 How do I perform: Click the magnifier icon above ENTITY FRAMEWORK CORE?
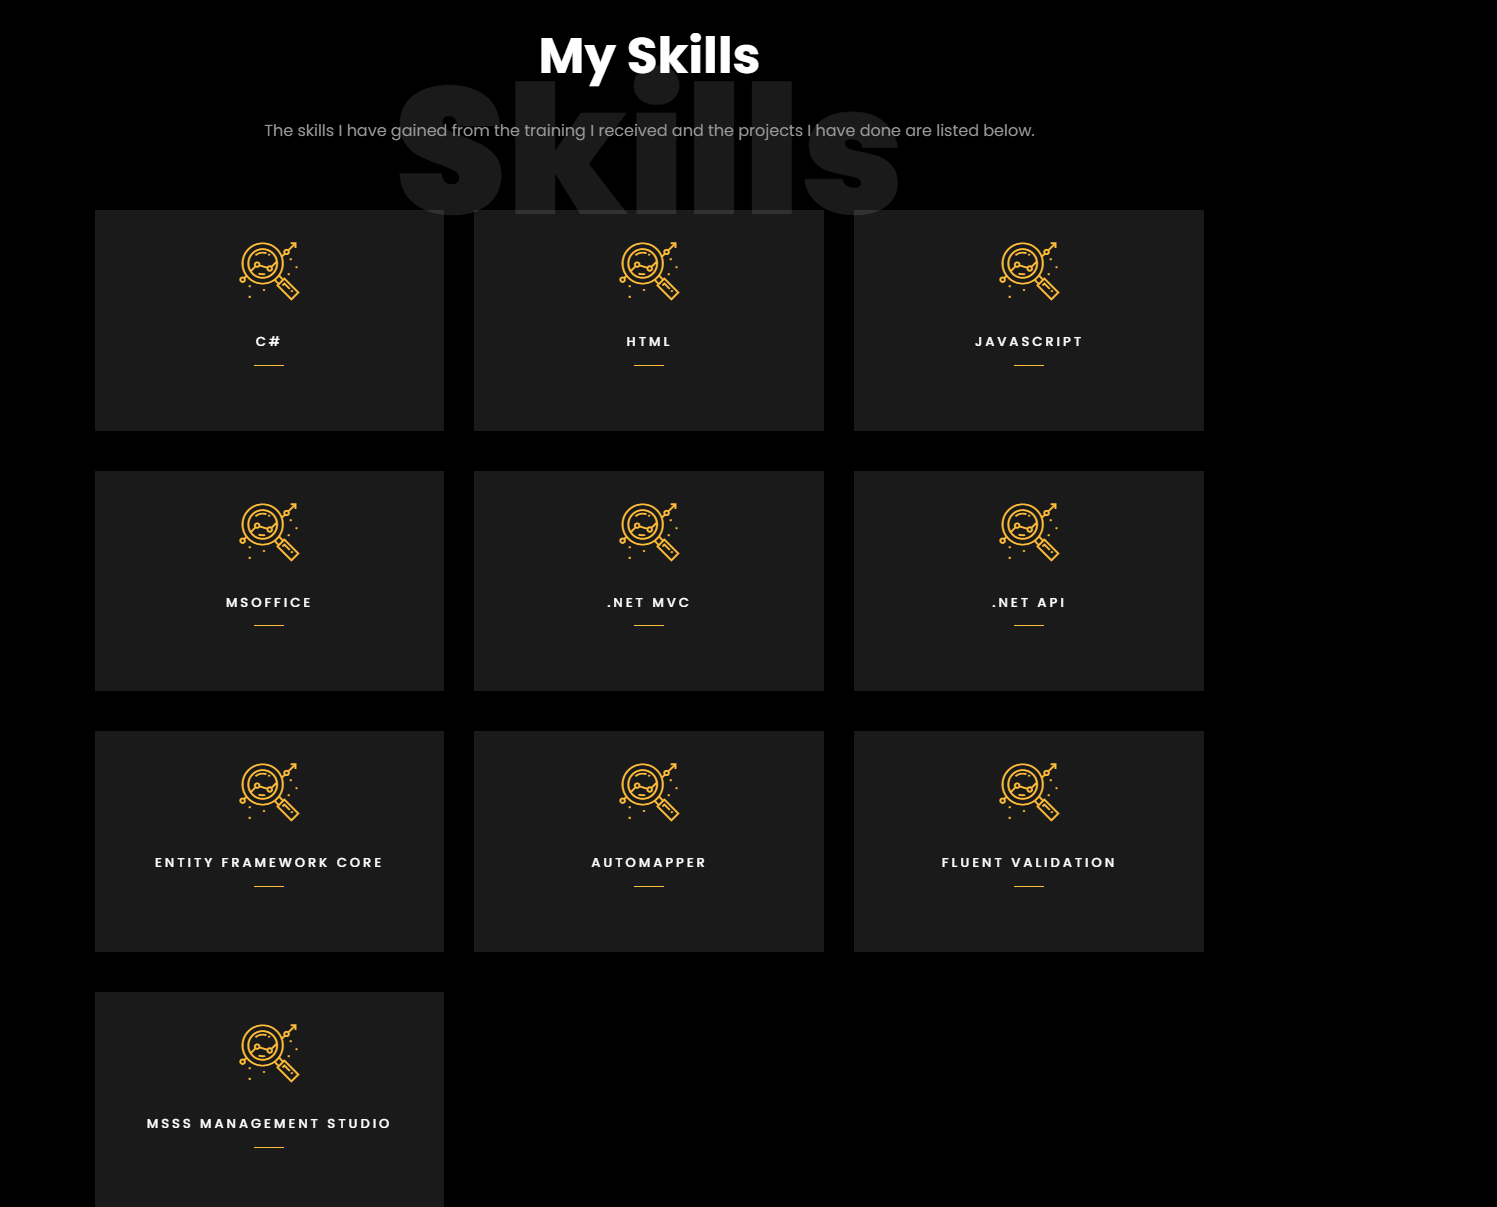click(x=268, y=791)
